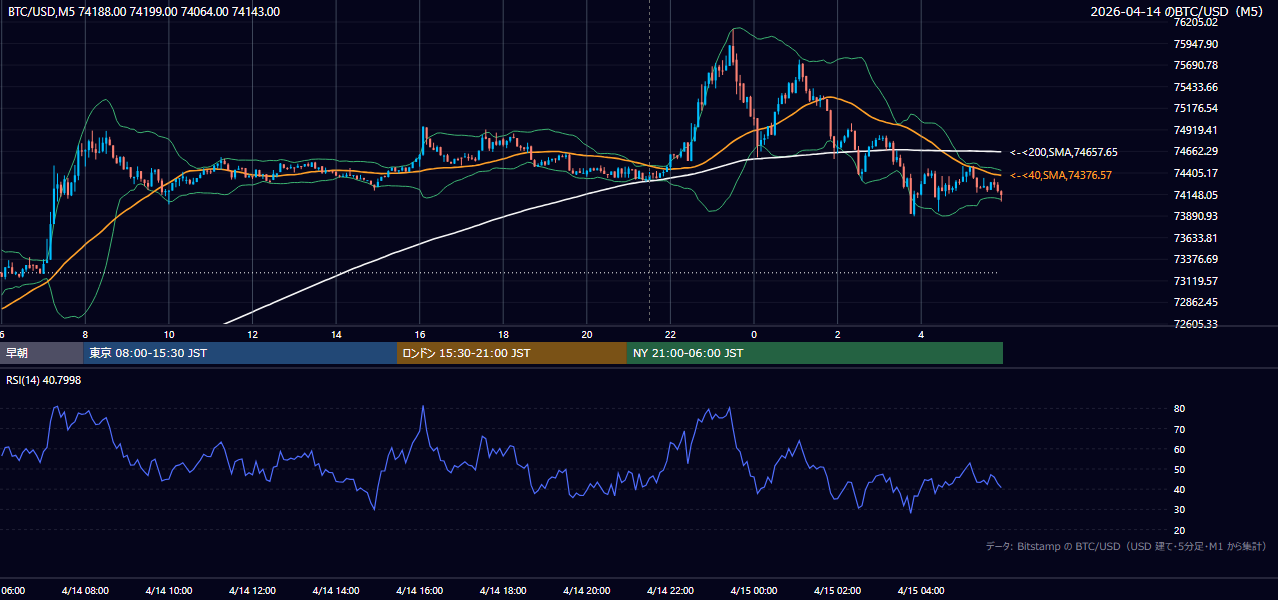Viewport: 1278px width, 600px height.
Task: Click the 東京 08:00-15:30 JST session bar
Action: [240, 353]
